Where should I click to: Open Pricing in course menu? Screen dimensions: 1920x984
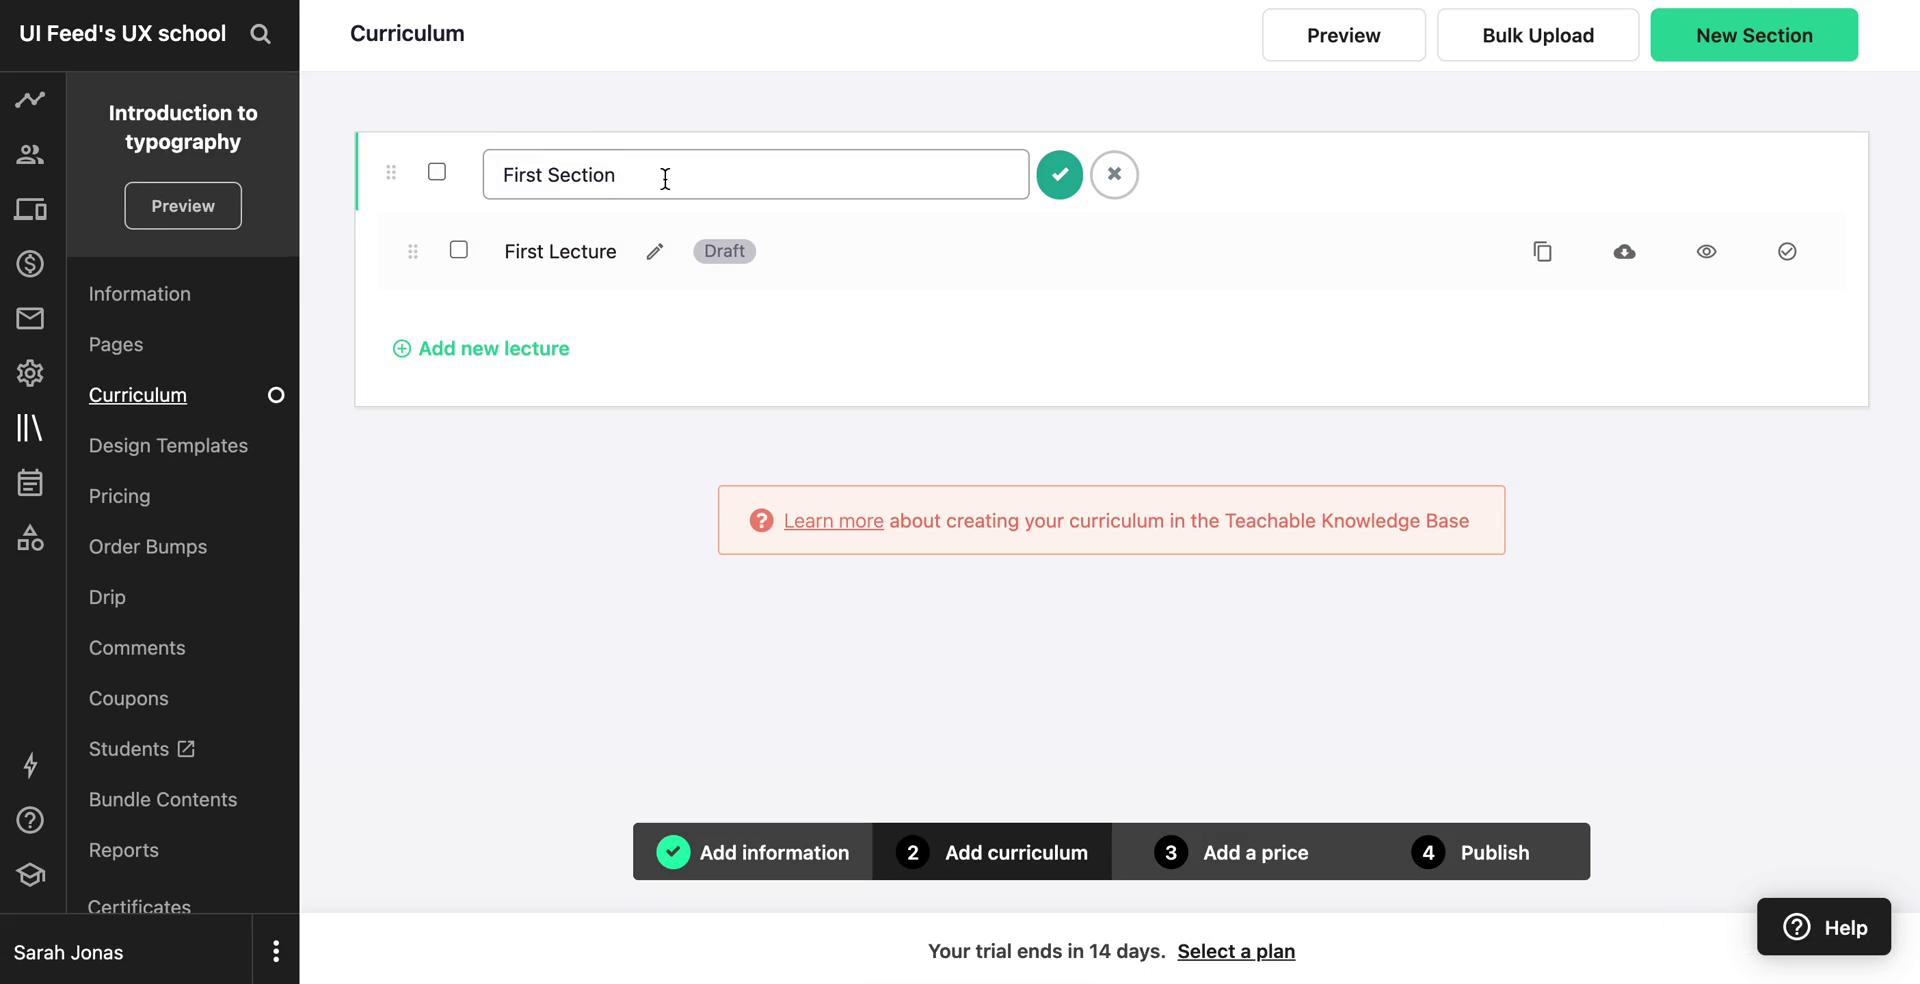pos(120,497)
